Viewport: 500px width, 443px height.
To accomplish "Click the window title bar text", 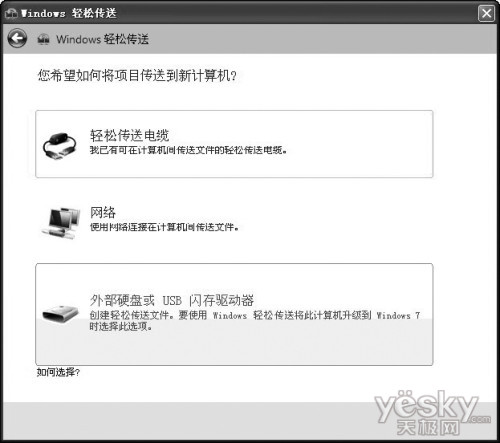I will [x=69, y=13].
